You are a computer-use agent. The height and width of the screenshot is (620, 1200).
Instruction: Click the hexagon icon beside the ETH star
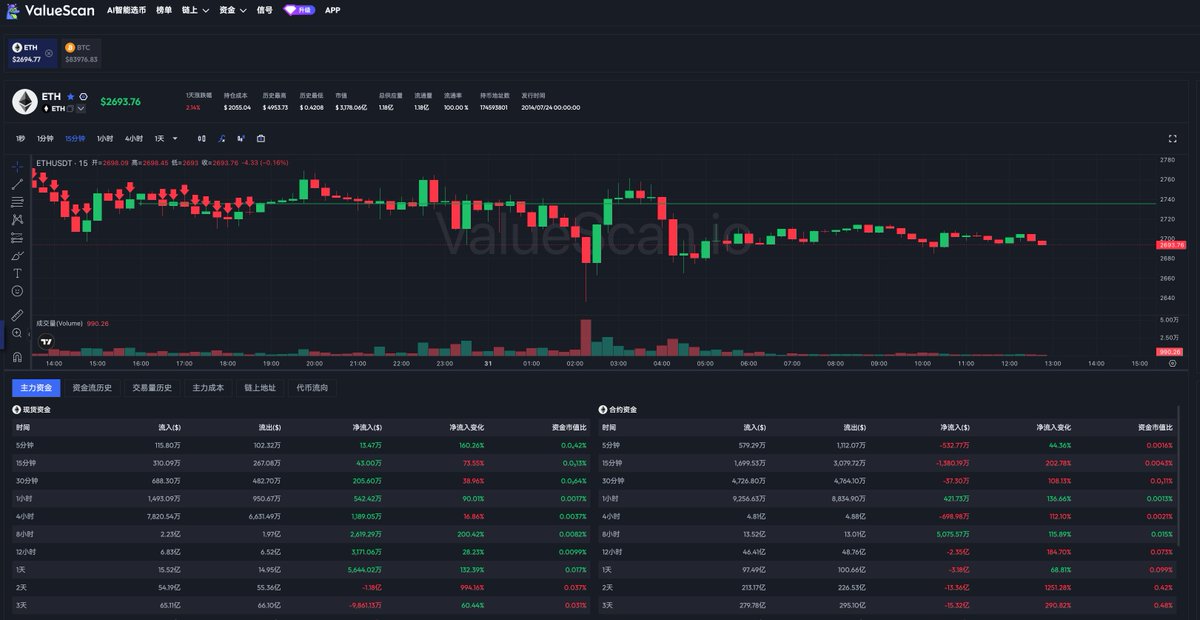(83, 97)
